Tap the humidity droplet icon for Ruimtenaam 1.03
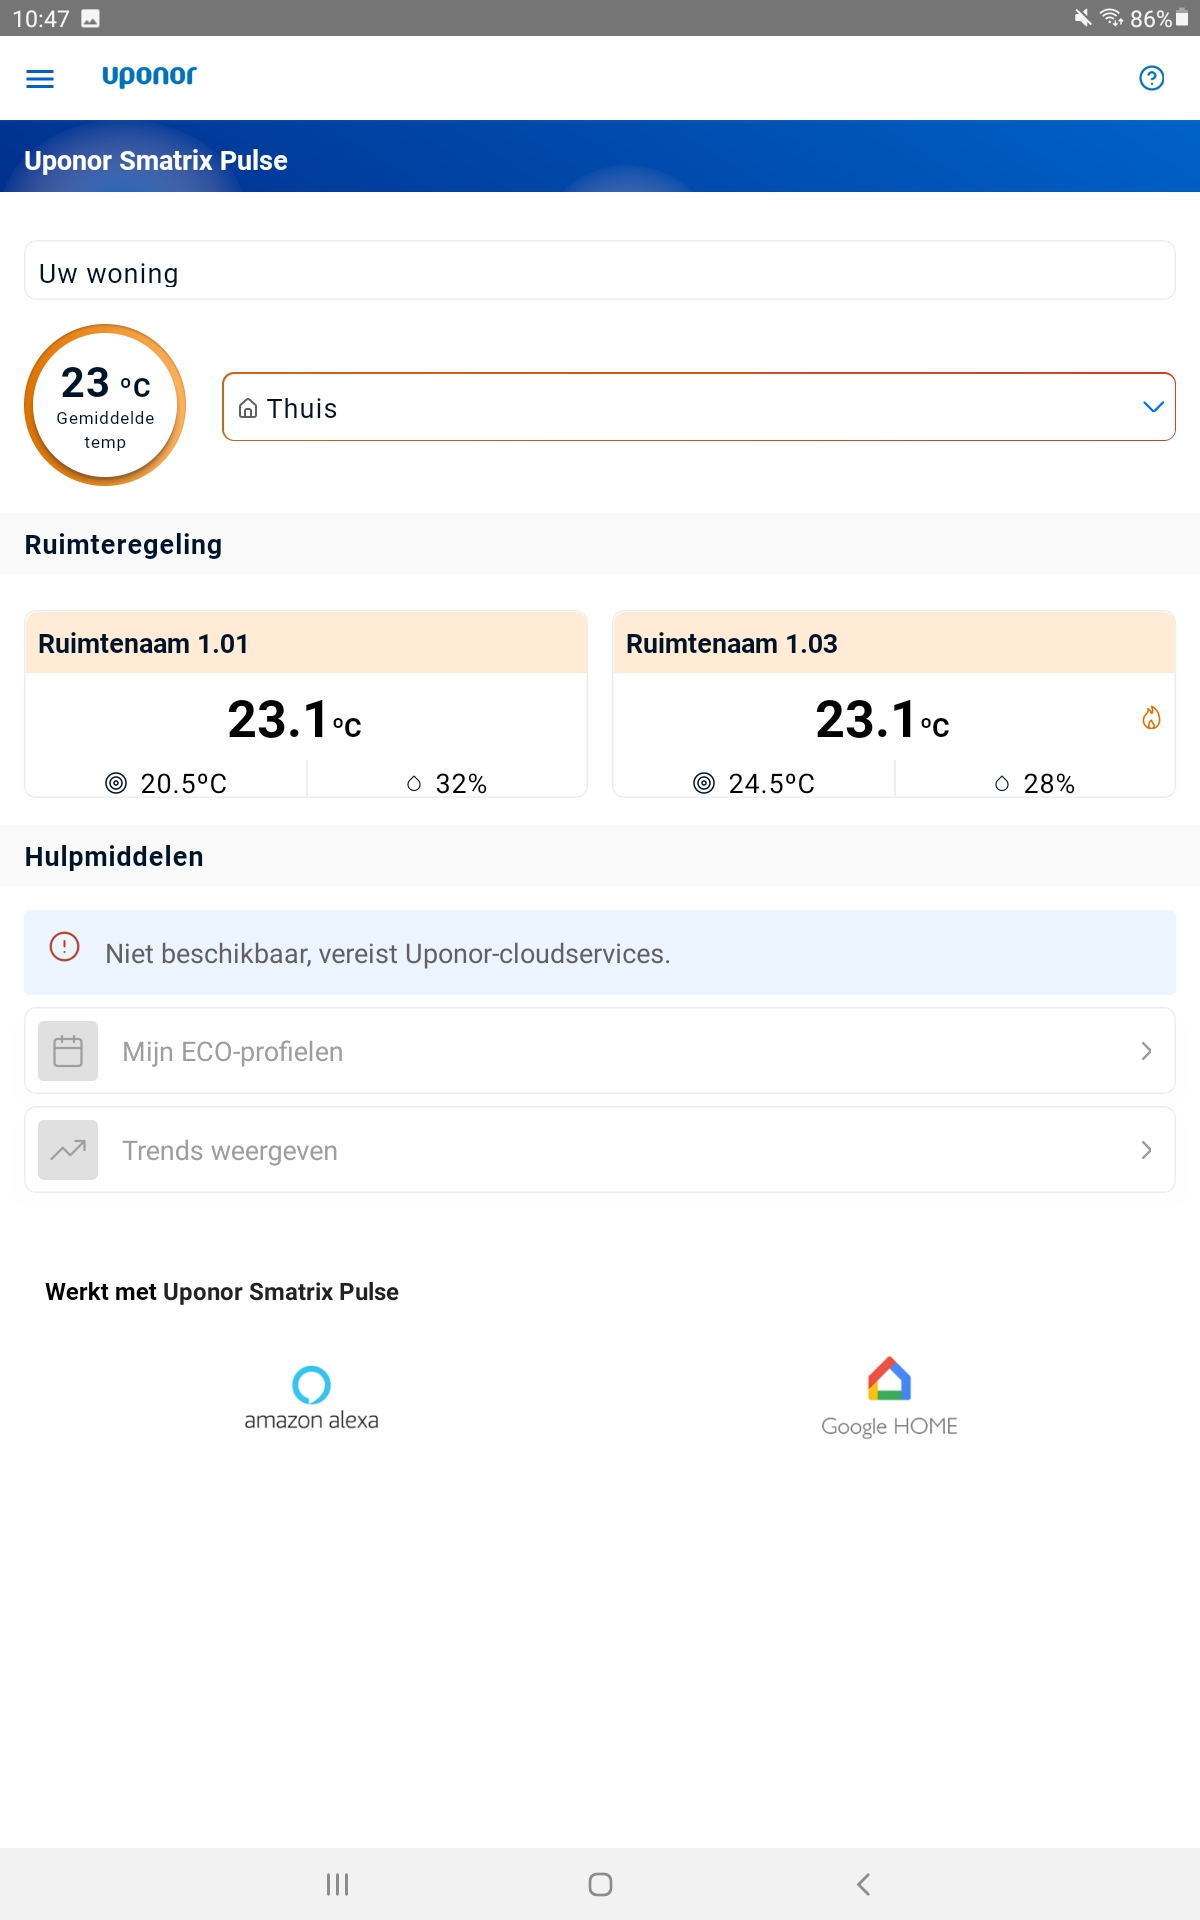 (1002, 783)
